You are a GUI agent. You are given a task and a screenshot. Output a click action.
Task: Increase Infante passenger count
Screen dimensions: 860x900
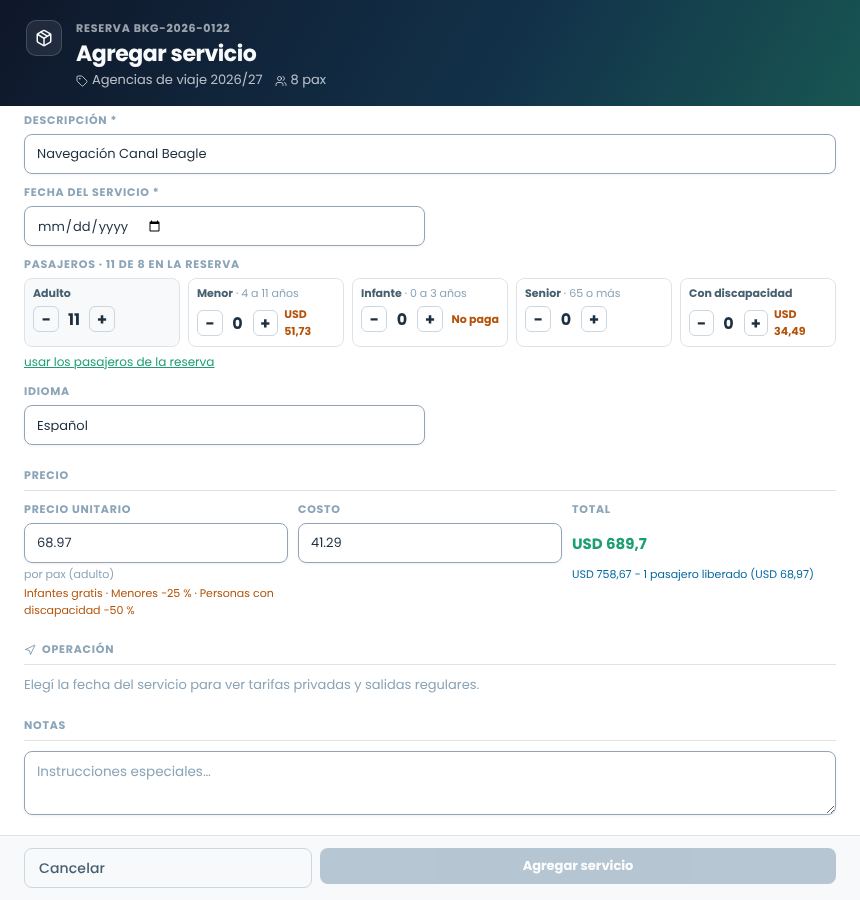[x=429, y=319]
